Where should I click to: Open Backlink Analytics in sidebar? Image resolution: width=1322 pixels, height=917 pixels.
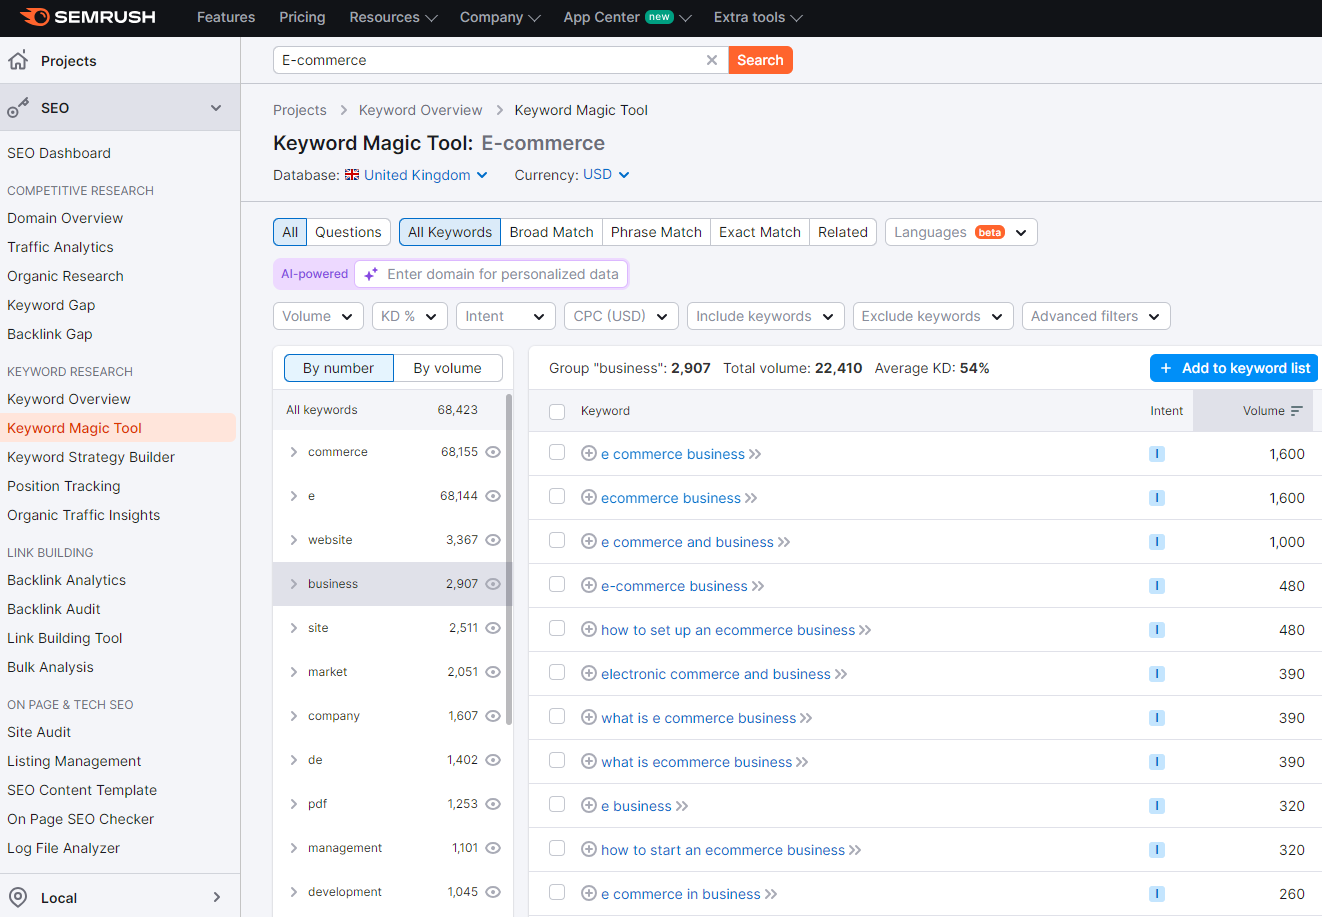(67, 580)
